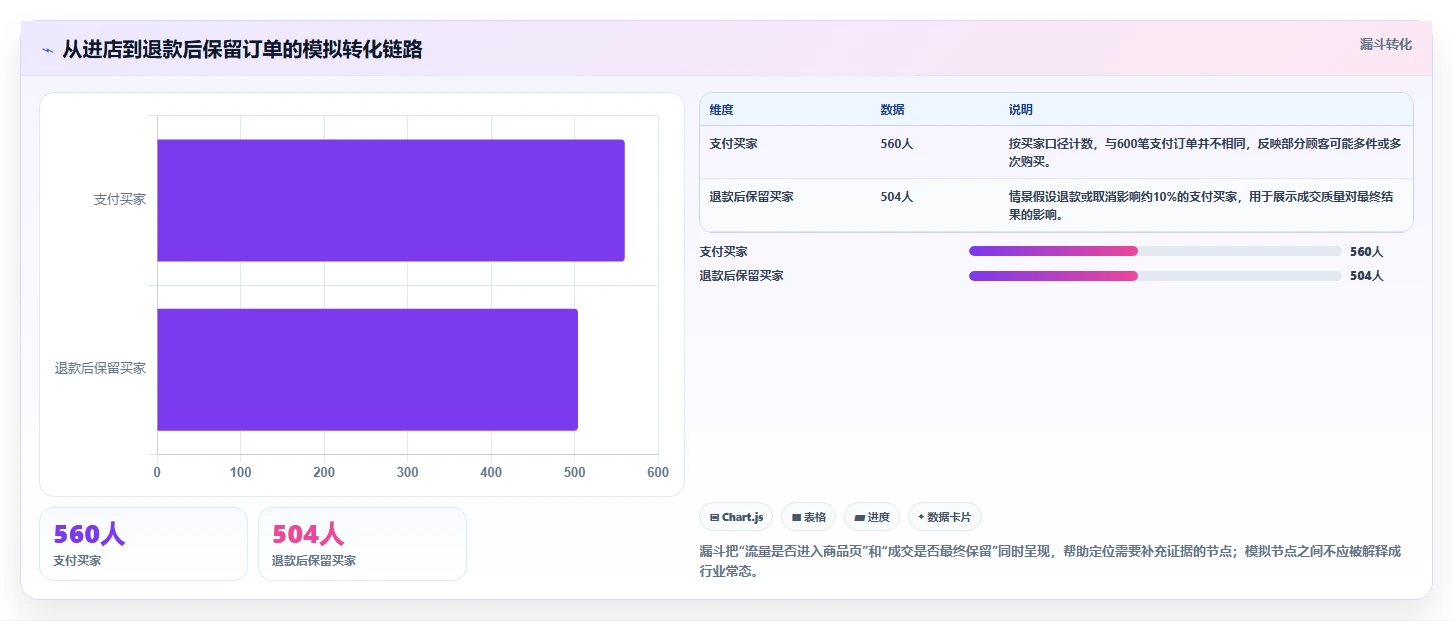Click the 支付买家 bar in chart
This screenshot has width=1453, height=621.
[x=391, y=200]
